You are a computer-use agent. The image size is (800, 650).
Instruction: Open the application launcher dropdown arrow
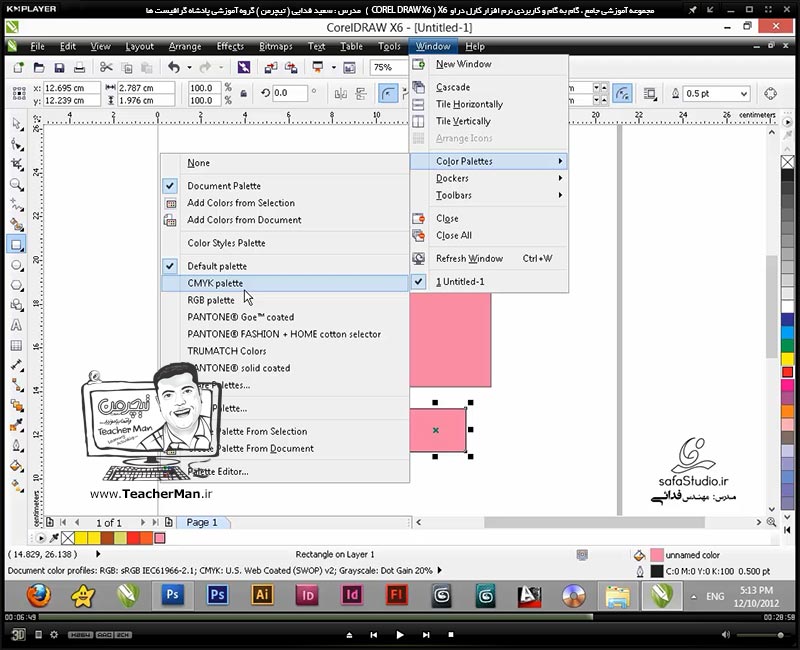click(x=334, y=67)
